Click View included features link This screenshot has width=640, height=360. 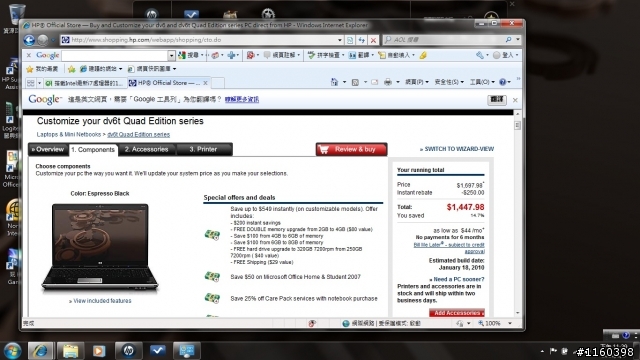(x=100, y=301)
